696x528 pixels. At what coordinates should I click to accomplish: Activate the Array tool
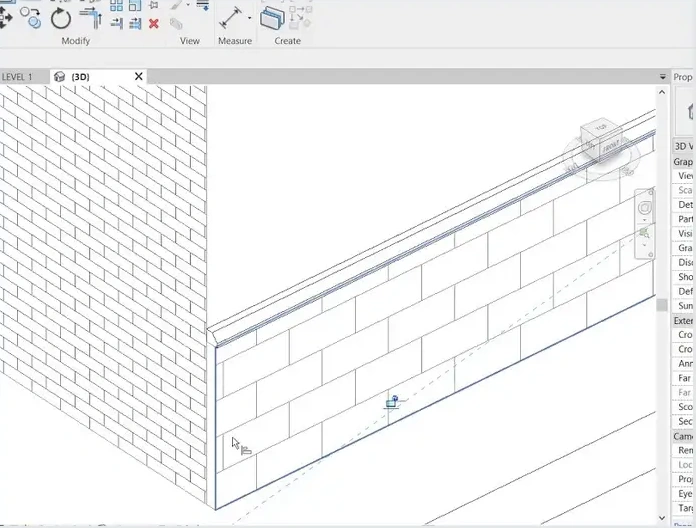pos(116,5)
